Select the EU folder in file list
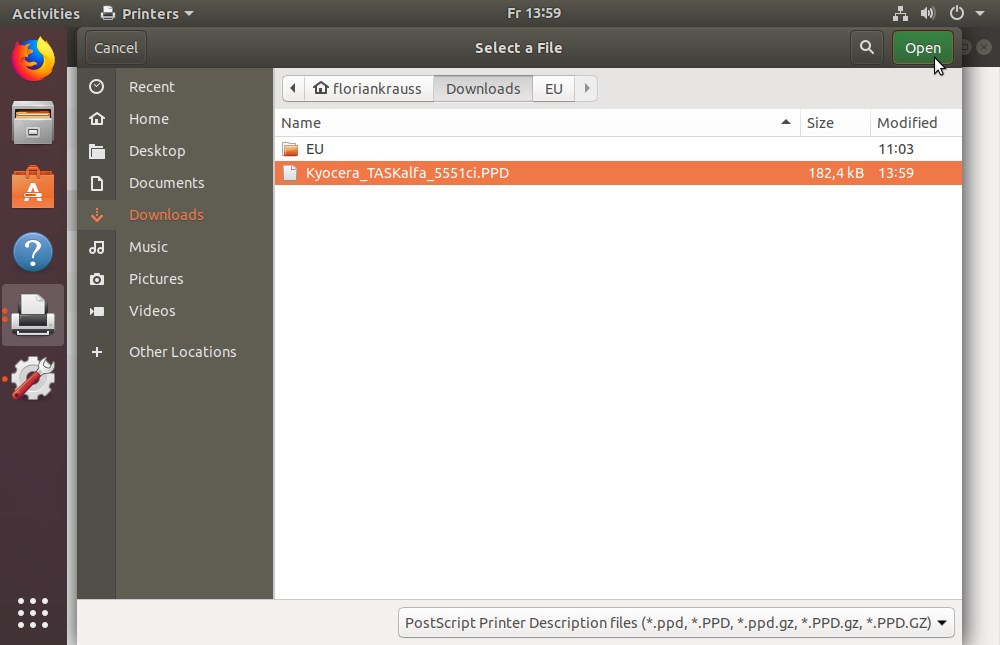This screenshot has height=645, width=1000. click(x=315, y=149)
